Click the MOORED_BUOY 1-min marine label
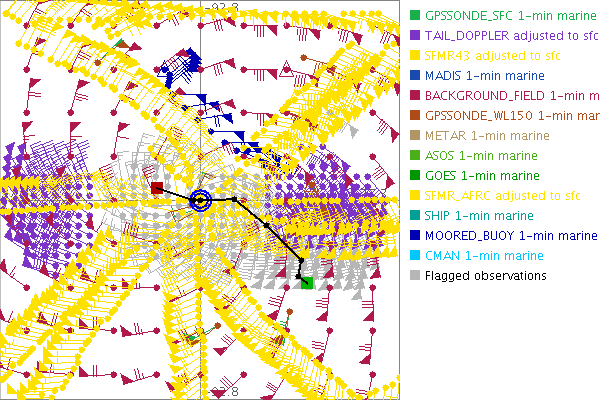The image size is (600, 400). (511, 236)
